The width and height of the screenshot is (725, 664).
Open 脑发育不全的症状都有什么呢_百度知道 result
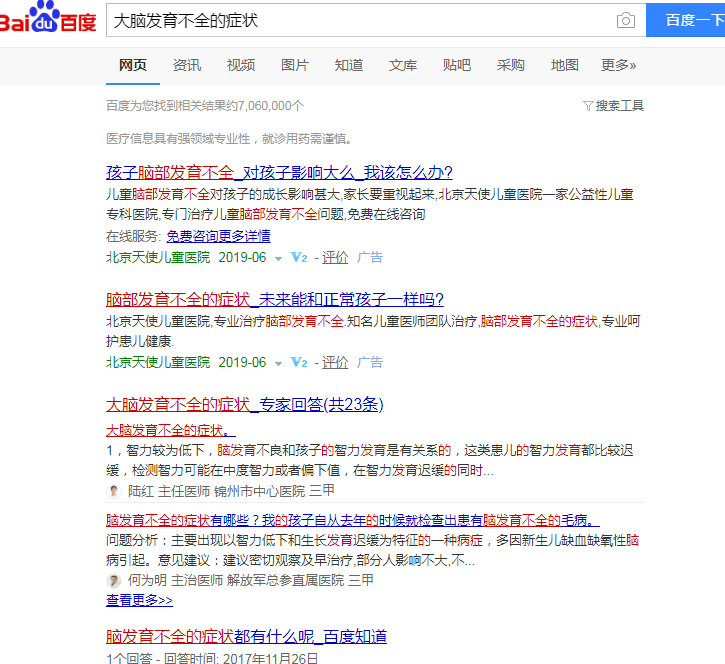246,637
